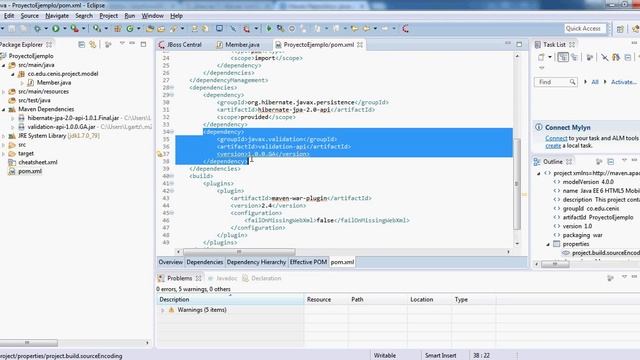640x360 pixels.
Task: Expand JRE System Library node
Action: 4,136
